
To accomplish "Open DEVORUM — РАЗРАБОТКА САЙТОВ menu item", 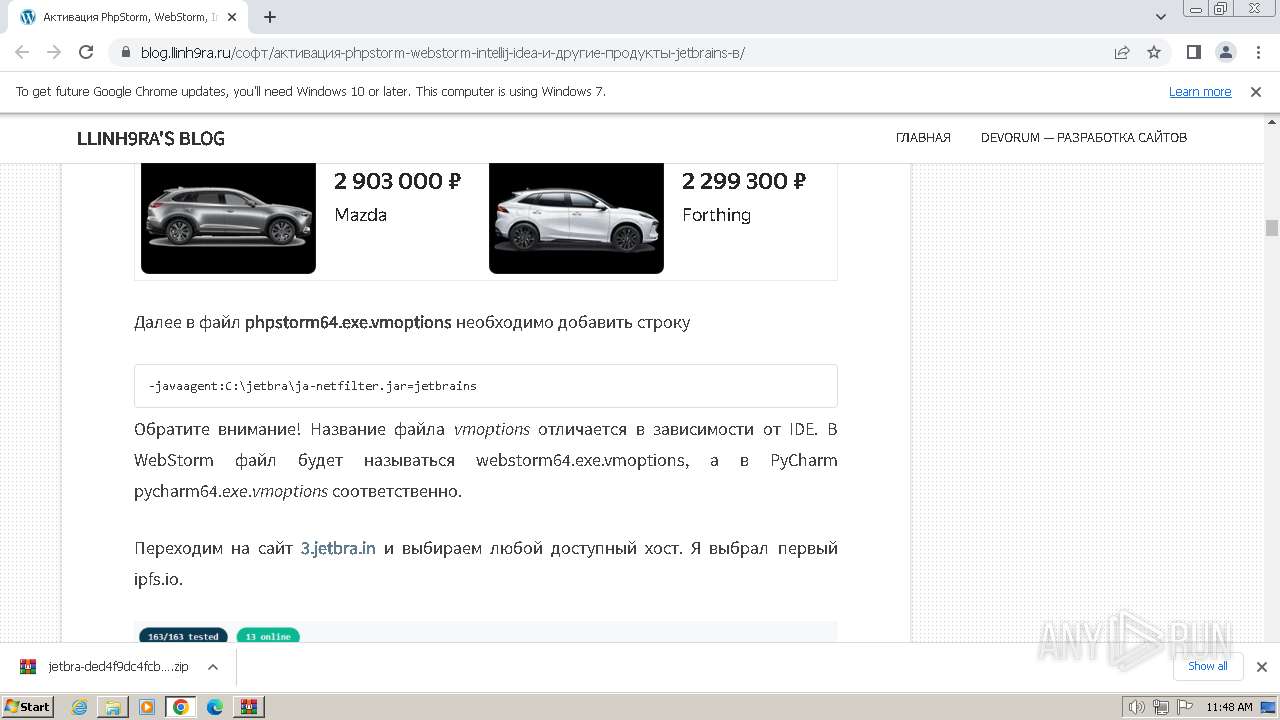I will tap(1084, 138).
